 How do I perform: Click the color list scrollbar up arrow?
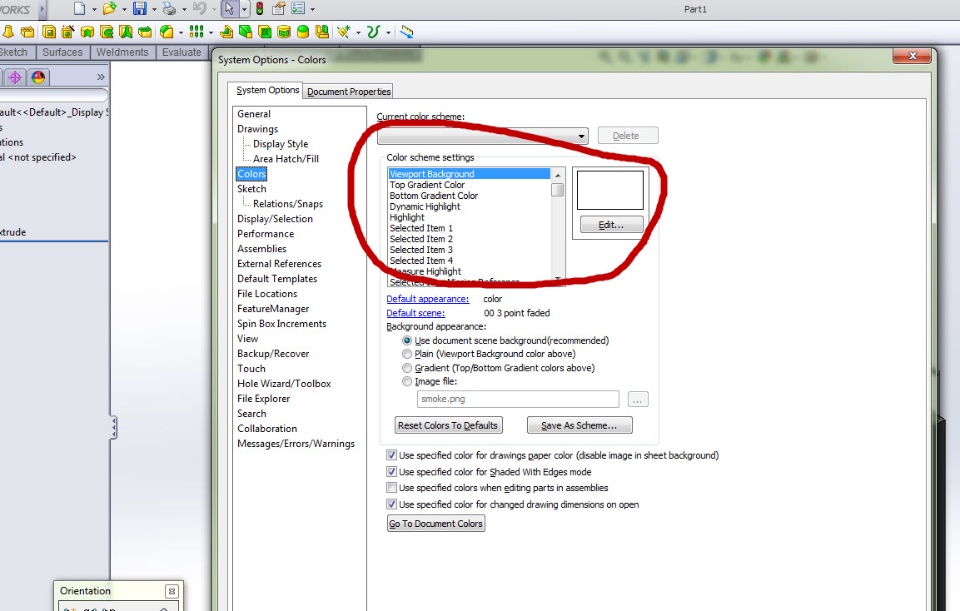tap(557, 175)
